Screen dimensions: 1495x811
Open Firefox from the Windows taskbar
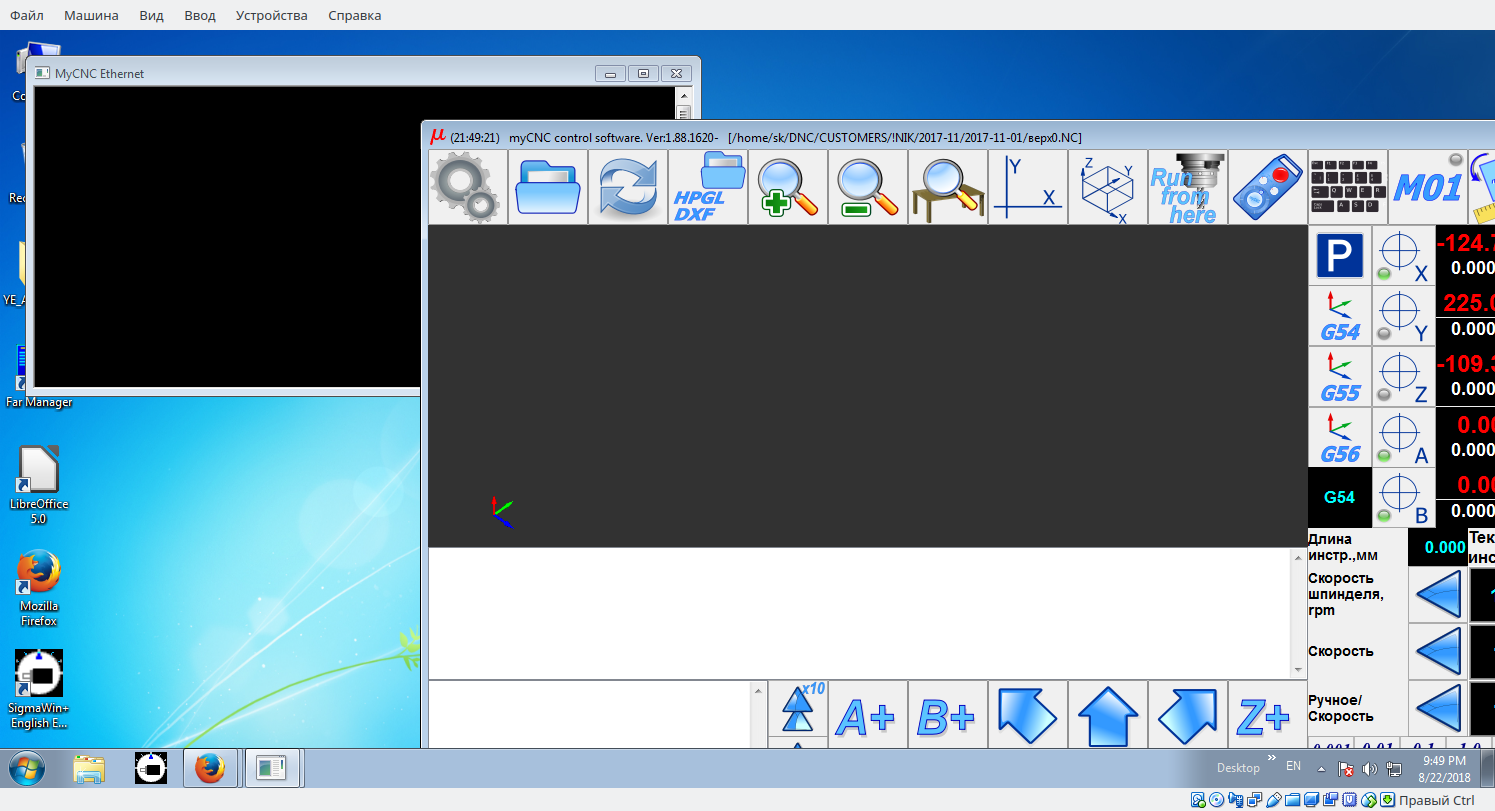(x=210, y=769)
